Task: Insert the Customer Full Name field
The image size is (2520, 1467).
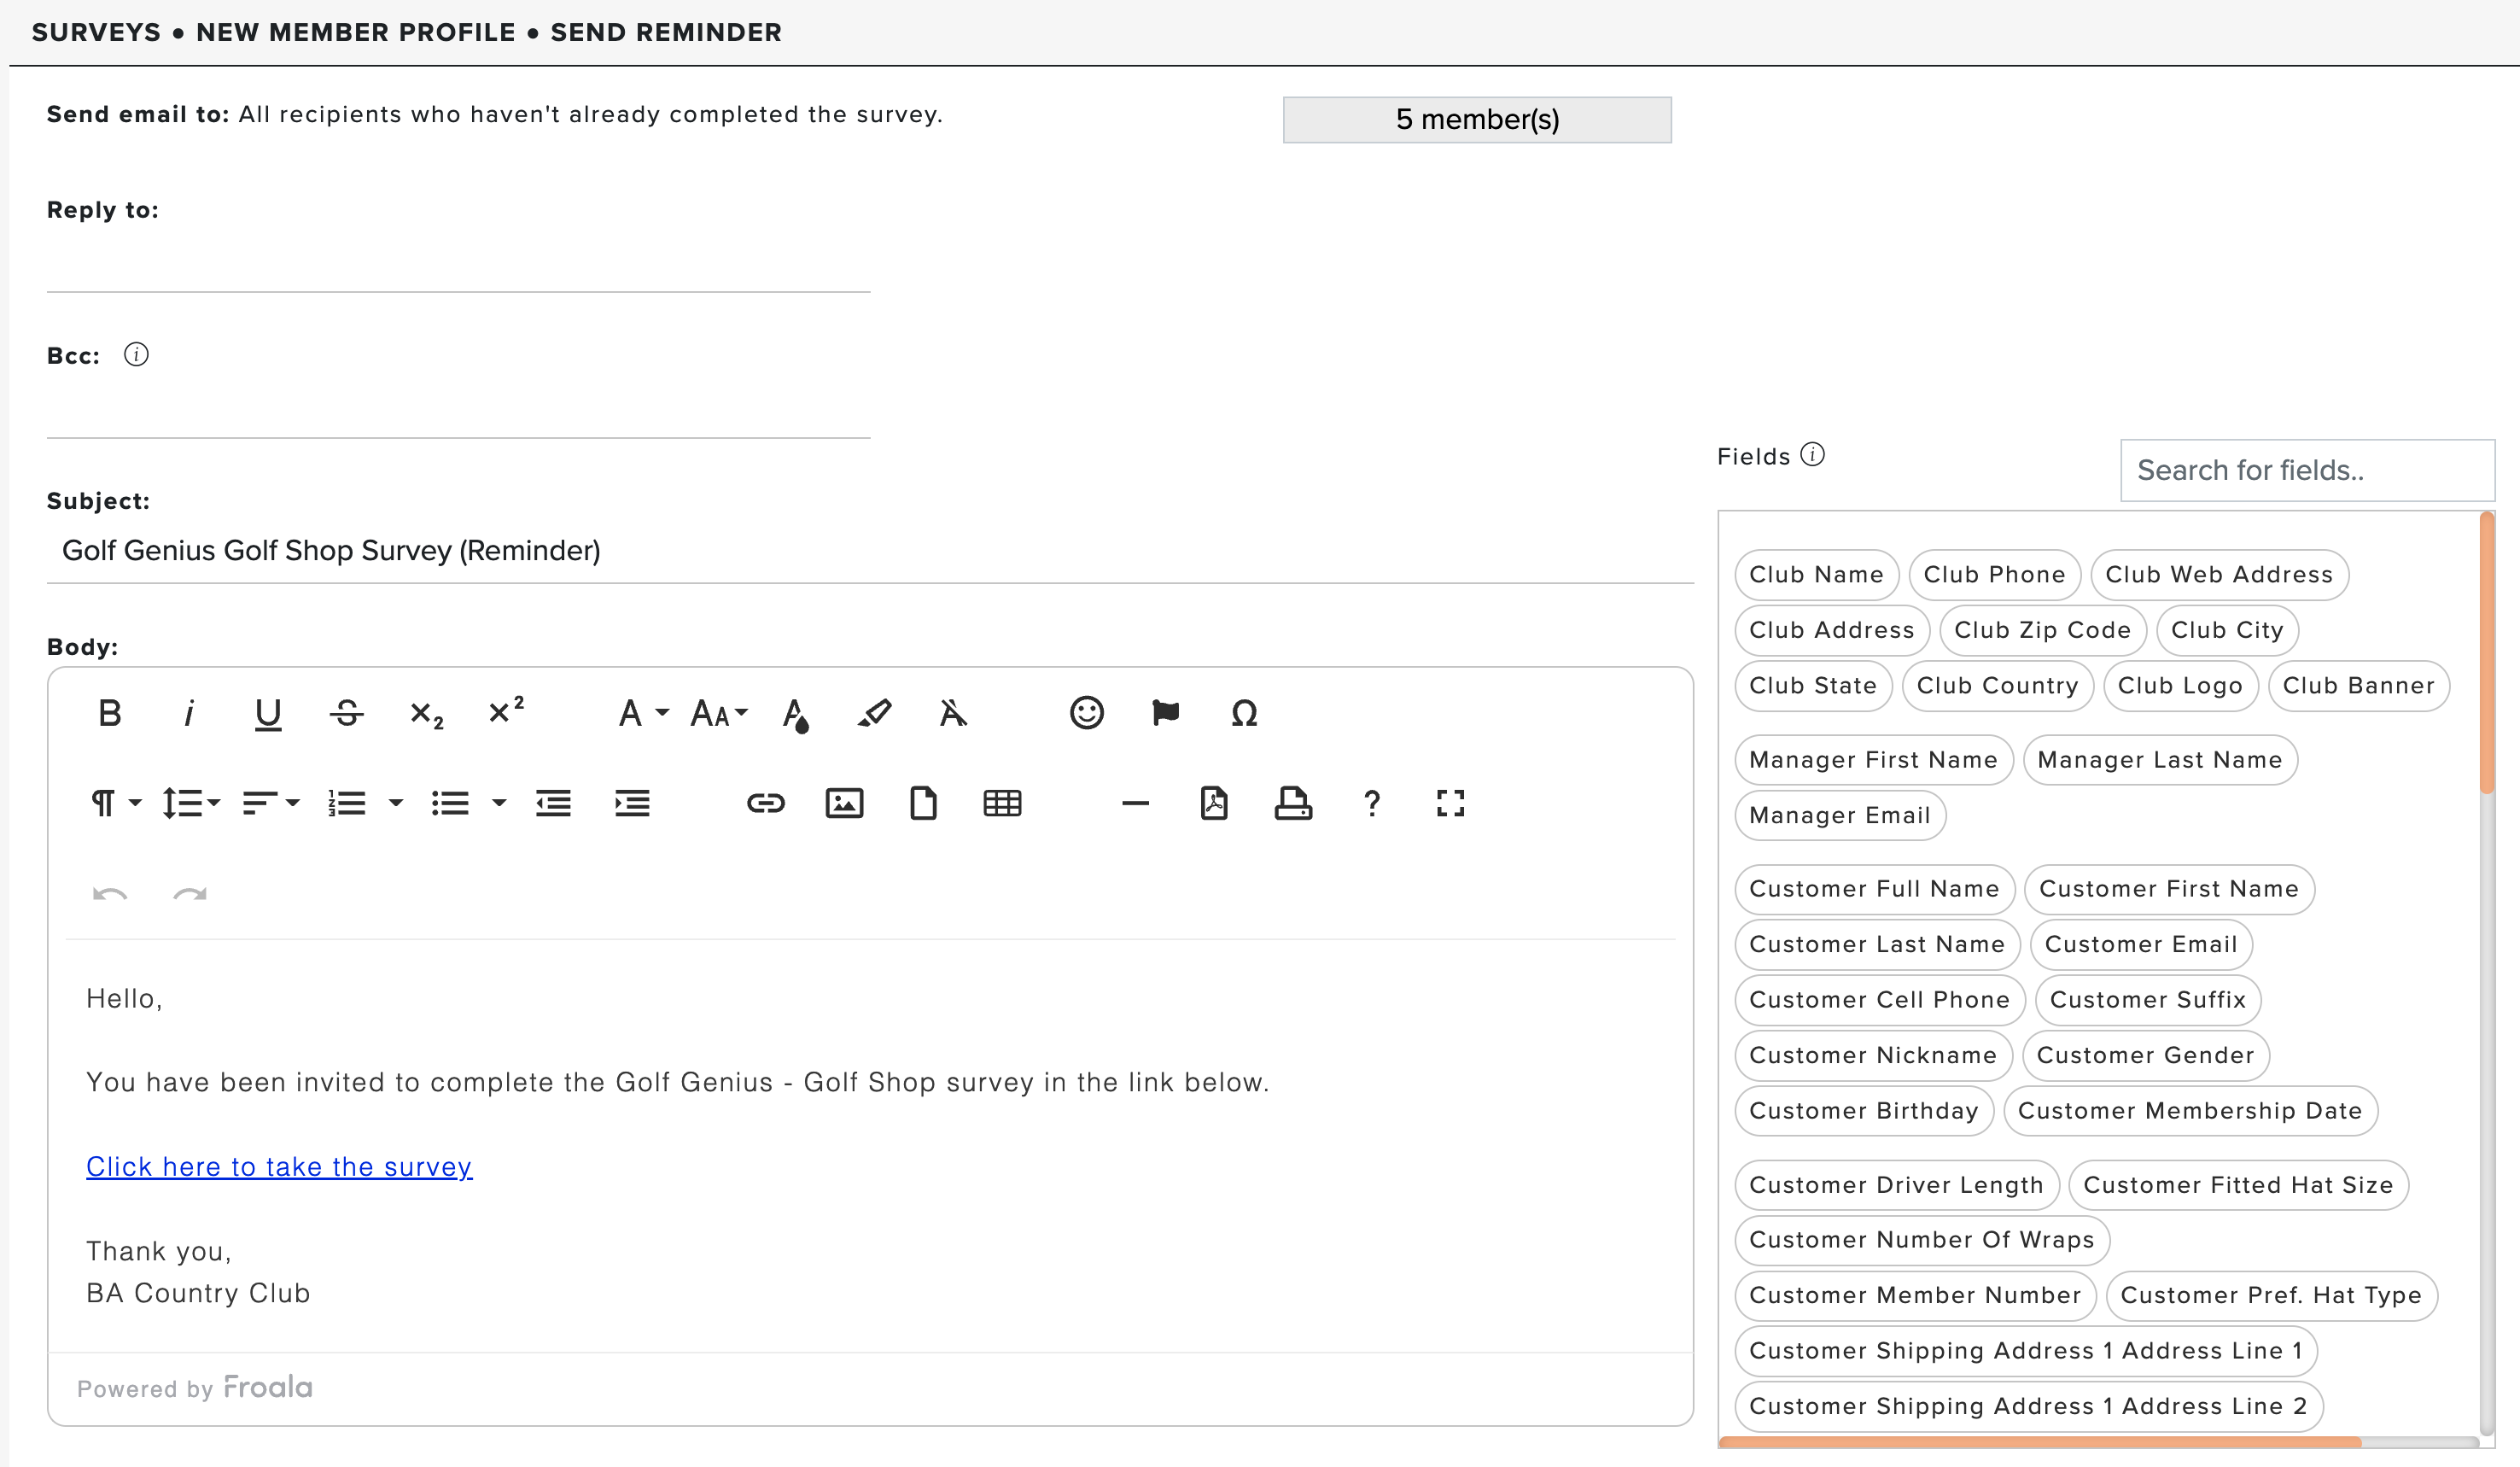Action: (1874, 889)
